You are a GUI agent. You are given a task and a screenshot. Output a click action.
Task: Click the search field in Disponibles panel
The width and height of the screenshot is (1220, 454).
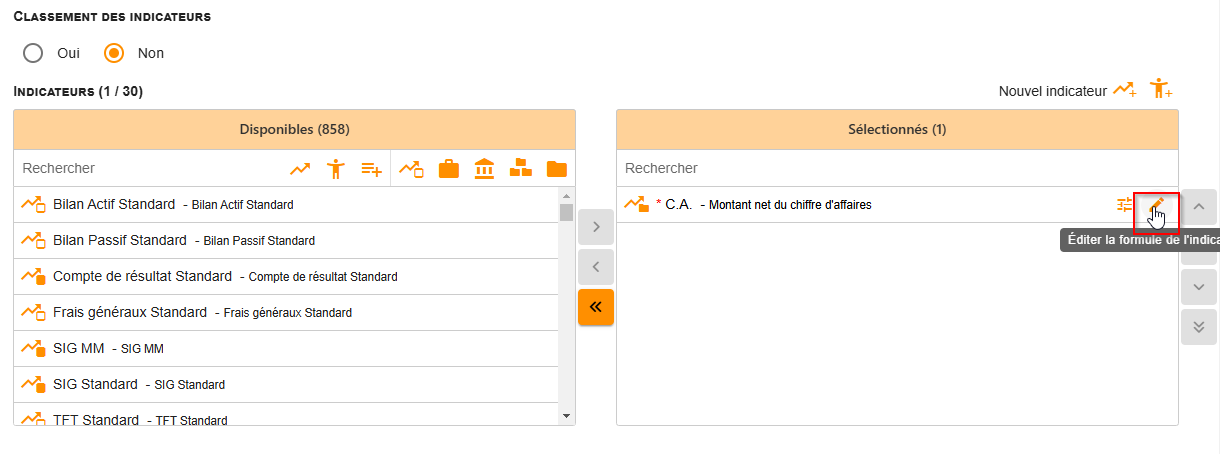tap(150, 169)
